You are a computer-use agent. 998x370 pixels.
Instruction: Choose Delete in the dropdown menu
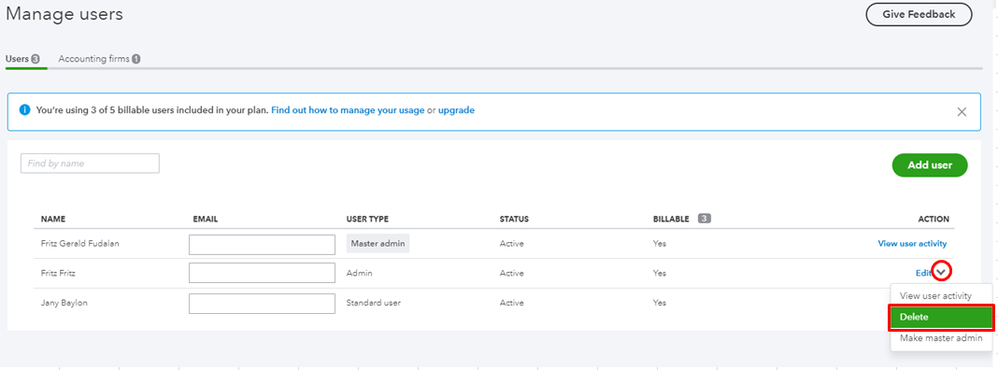pyautogui.click(x=941, y=318)
